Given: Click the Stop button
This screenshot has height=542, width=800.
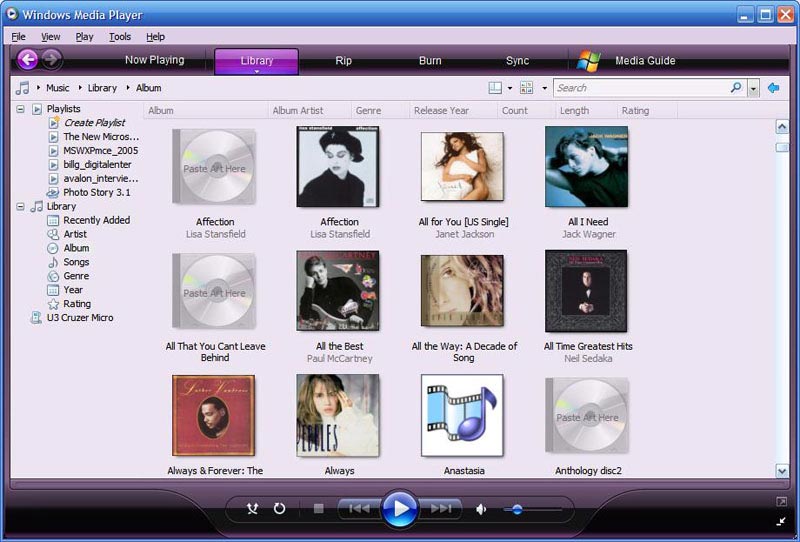Looking at the screenshot, I should click(318, 508).
